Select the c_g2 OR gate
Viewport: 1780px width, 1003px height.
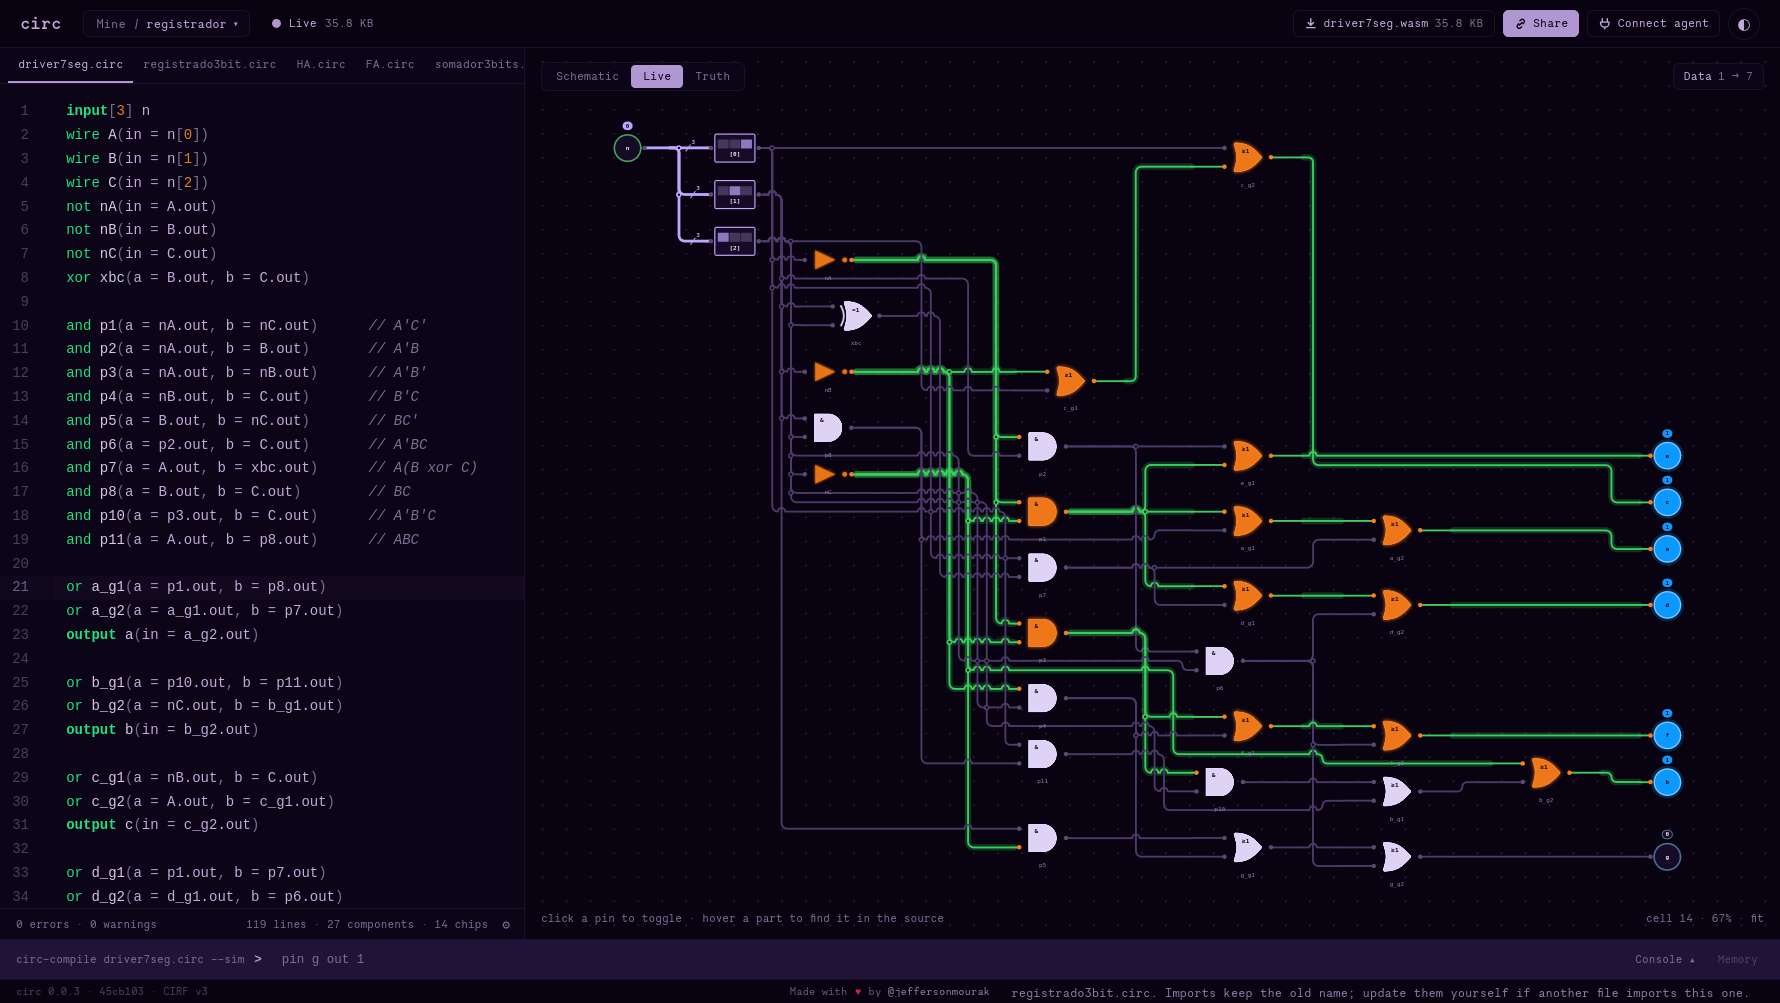click(x=1247, y=157)
